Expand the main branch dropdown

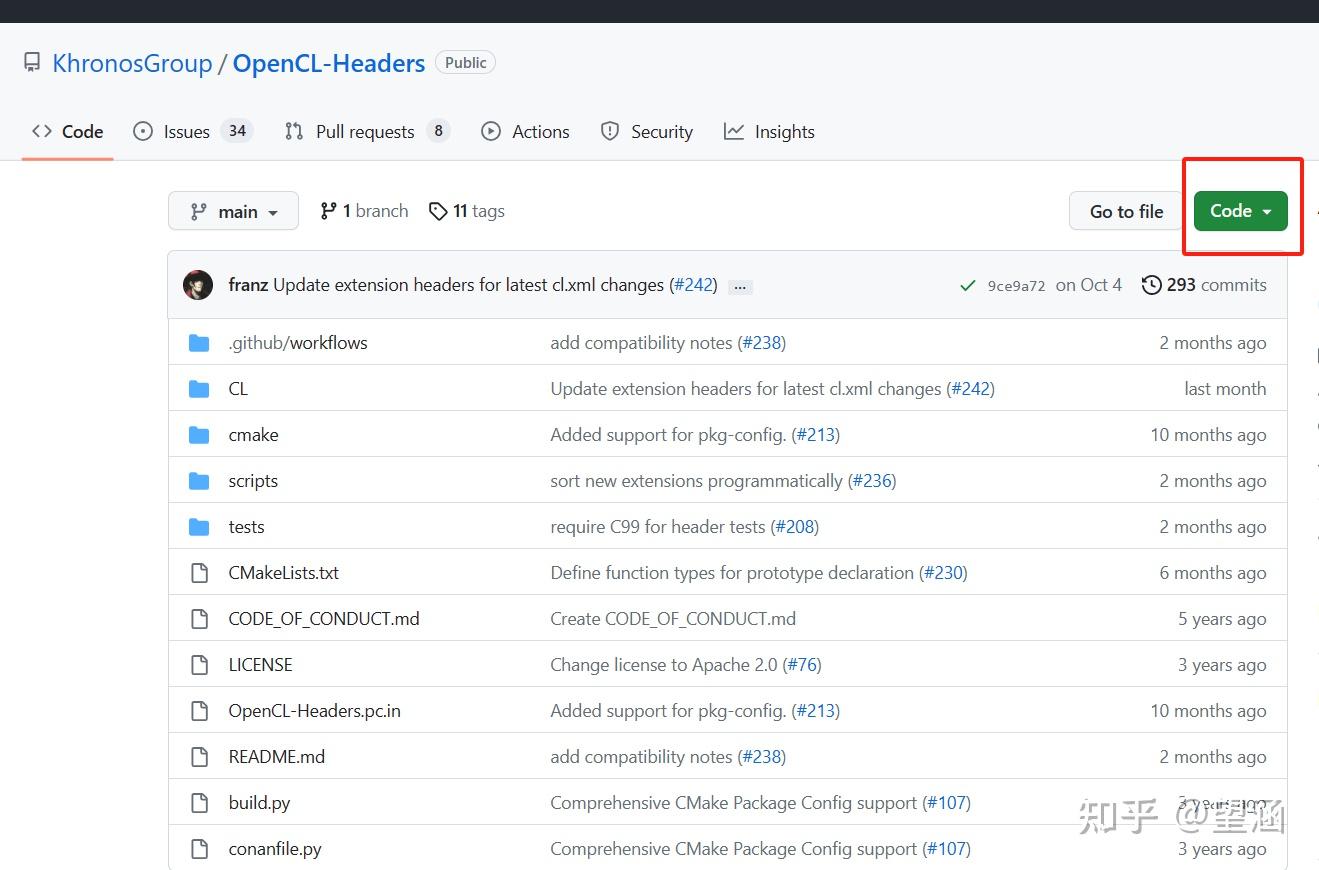point(233,211)
